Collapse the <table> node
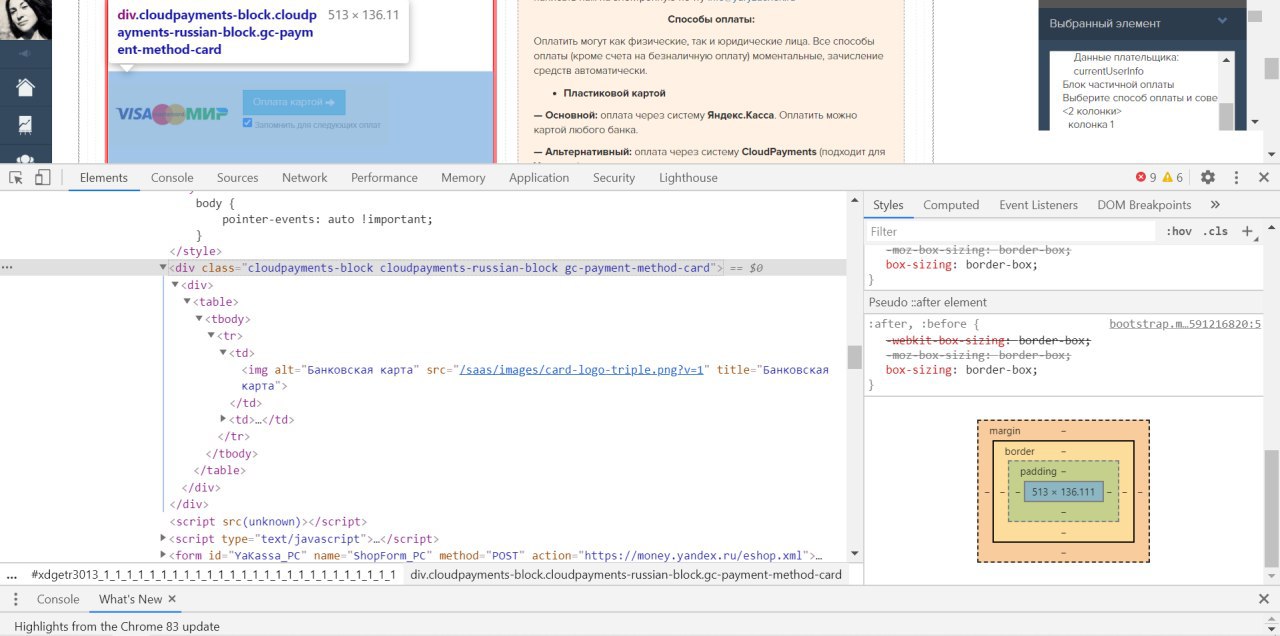 (x=187, y=301)
